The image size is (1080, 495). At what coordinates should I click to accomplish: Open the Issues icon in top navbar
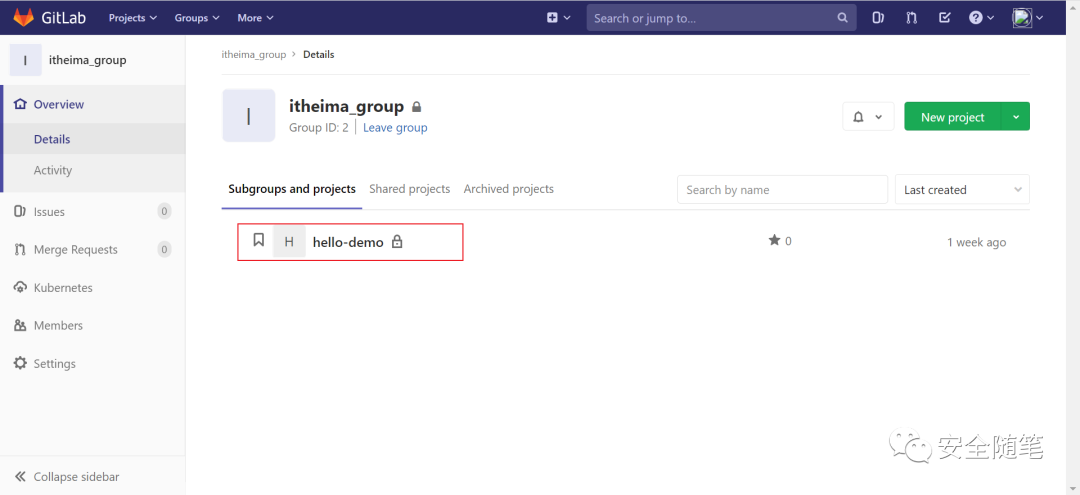coord(878,18)
